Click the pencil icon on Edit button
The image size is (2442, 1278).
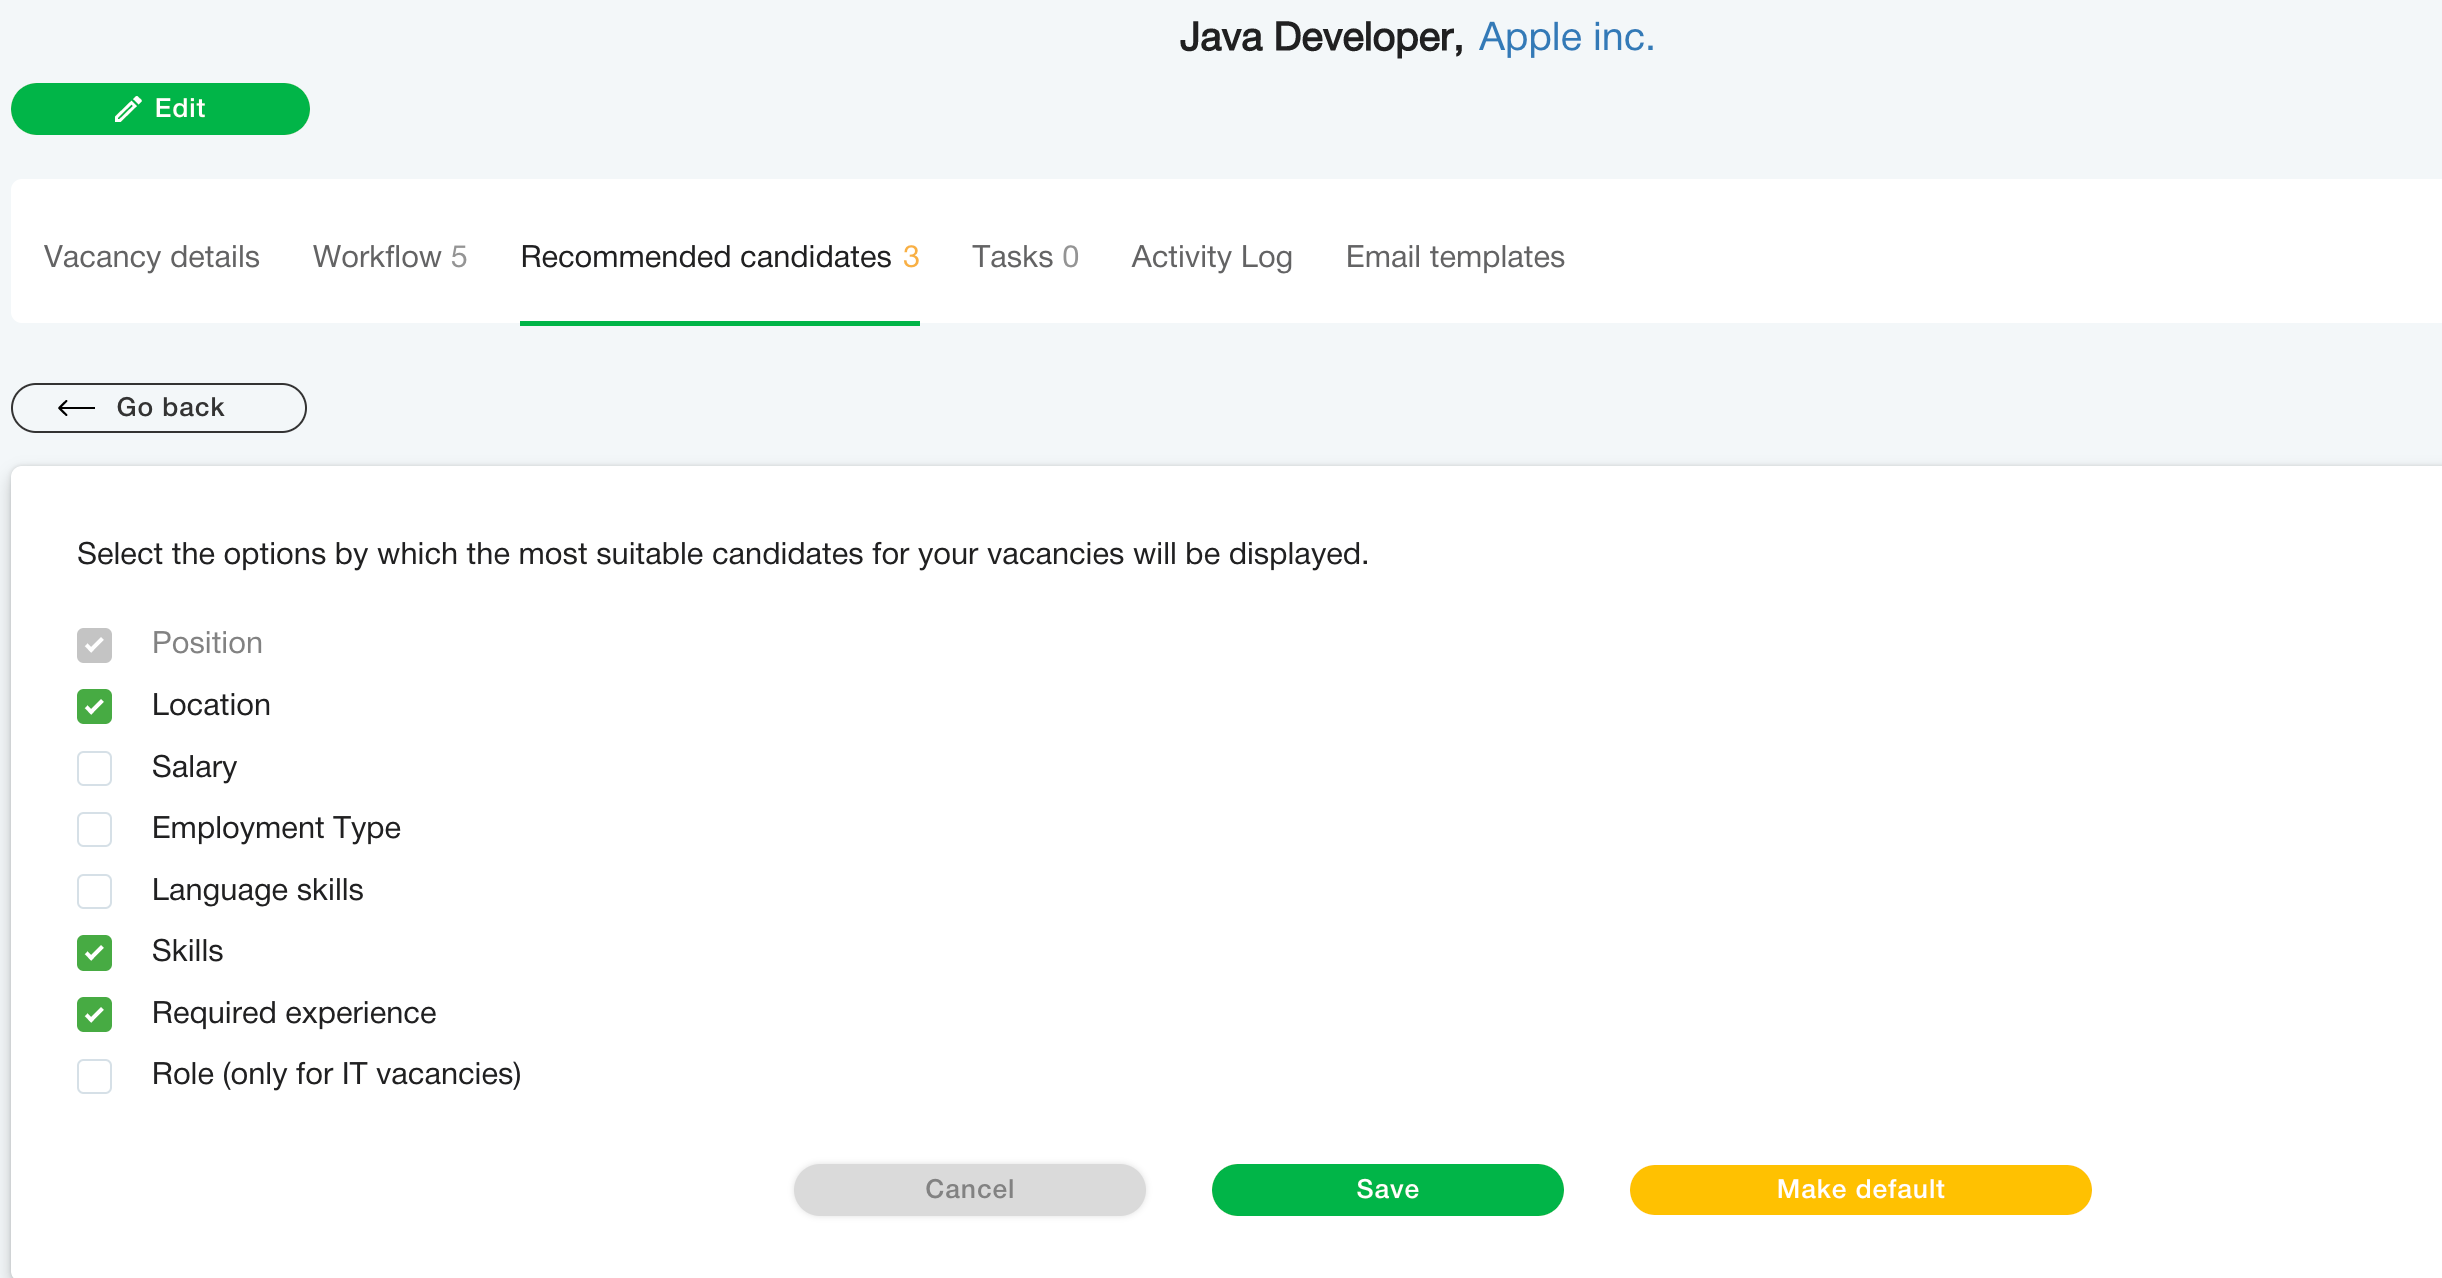[128, 109]
